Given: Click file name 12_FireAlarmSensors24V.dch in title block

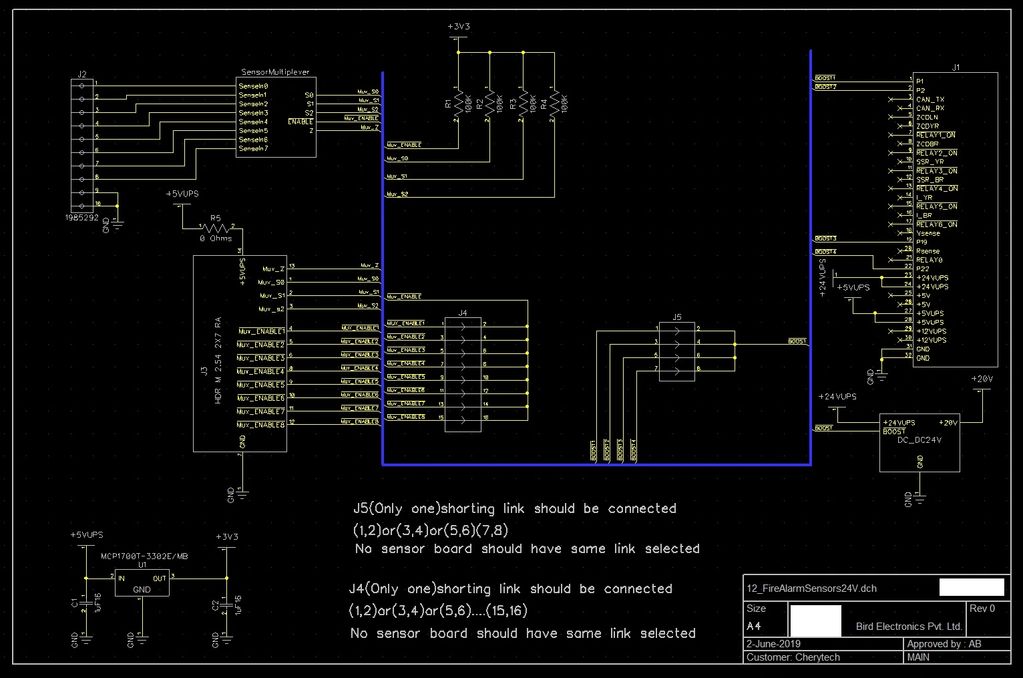Looking at the screenshot, I should click(x=812, y=589).
